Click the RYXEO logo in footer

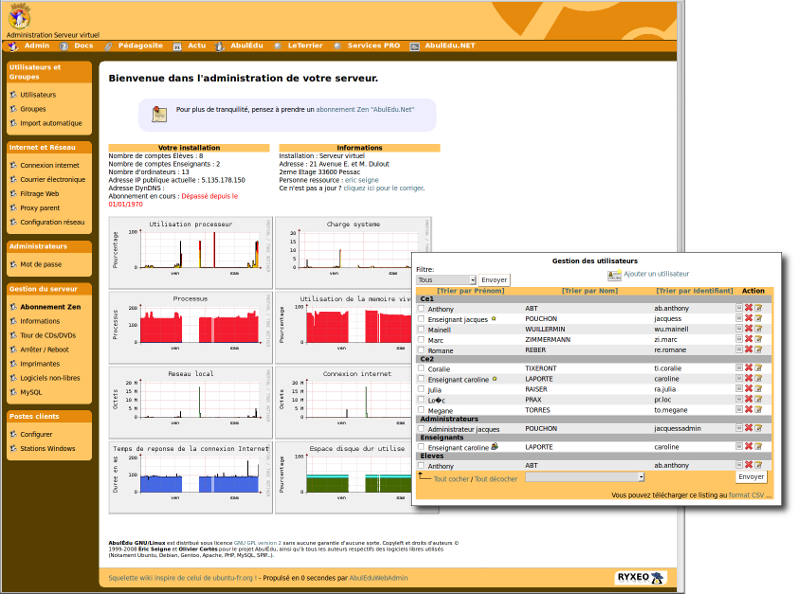[640, 578]
